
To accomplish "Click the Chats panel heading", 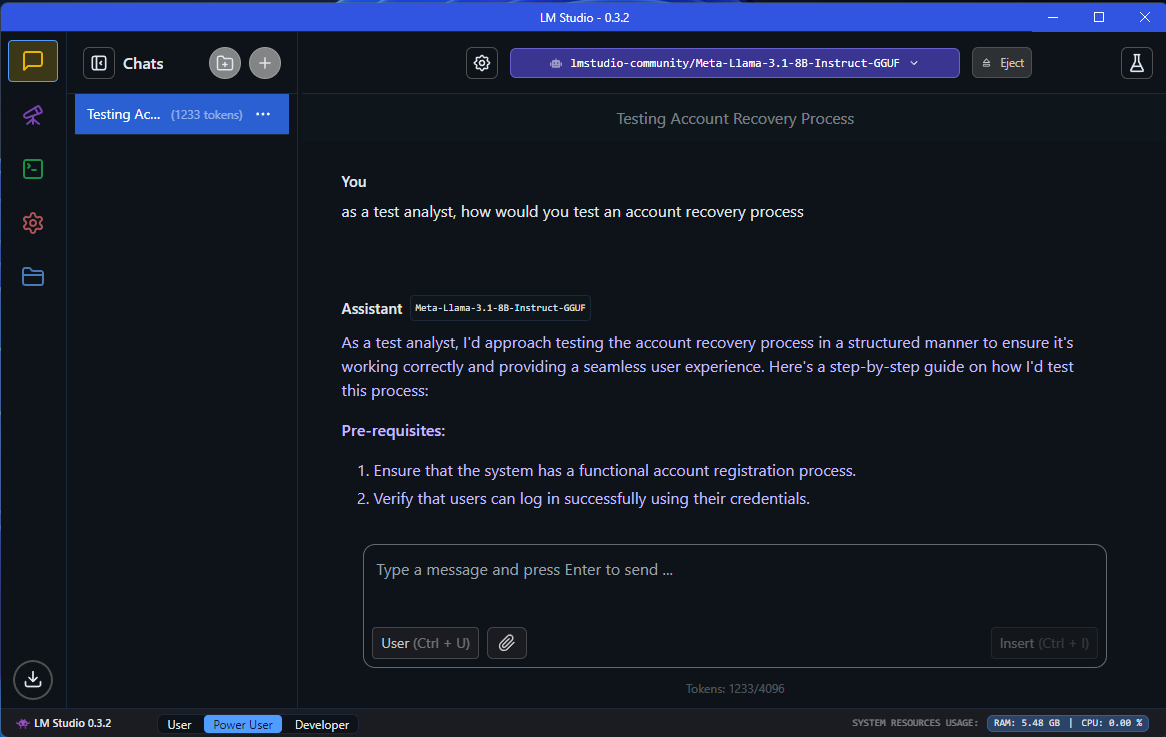I will 143,64.
